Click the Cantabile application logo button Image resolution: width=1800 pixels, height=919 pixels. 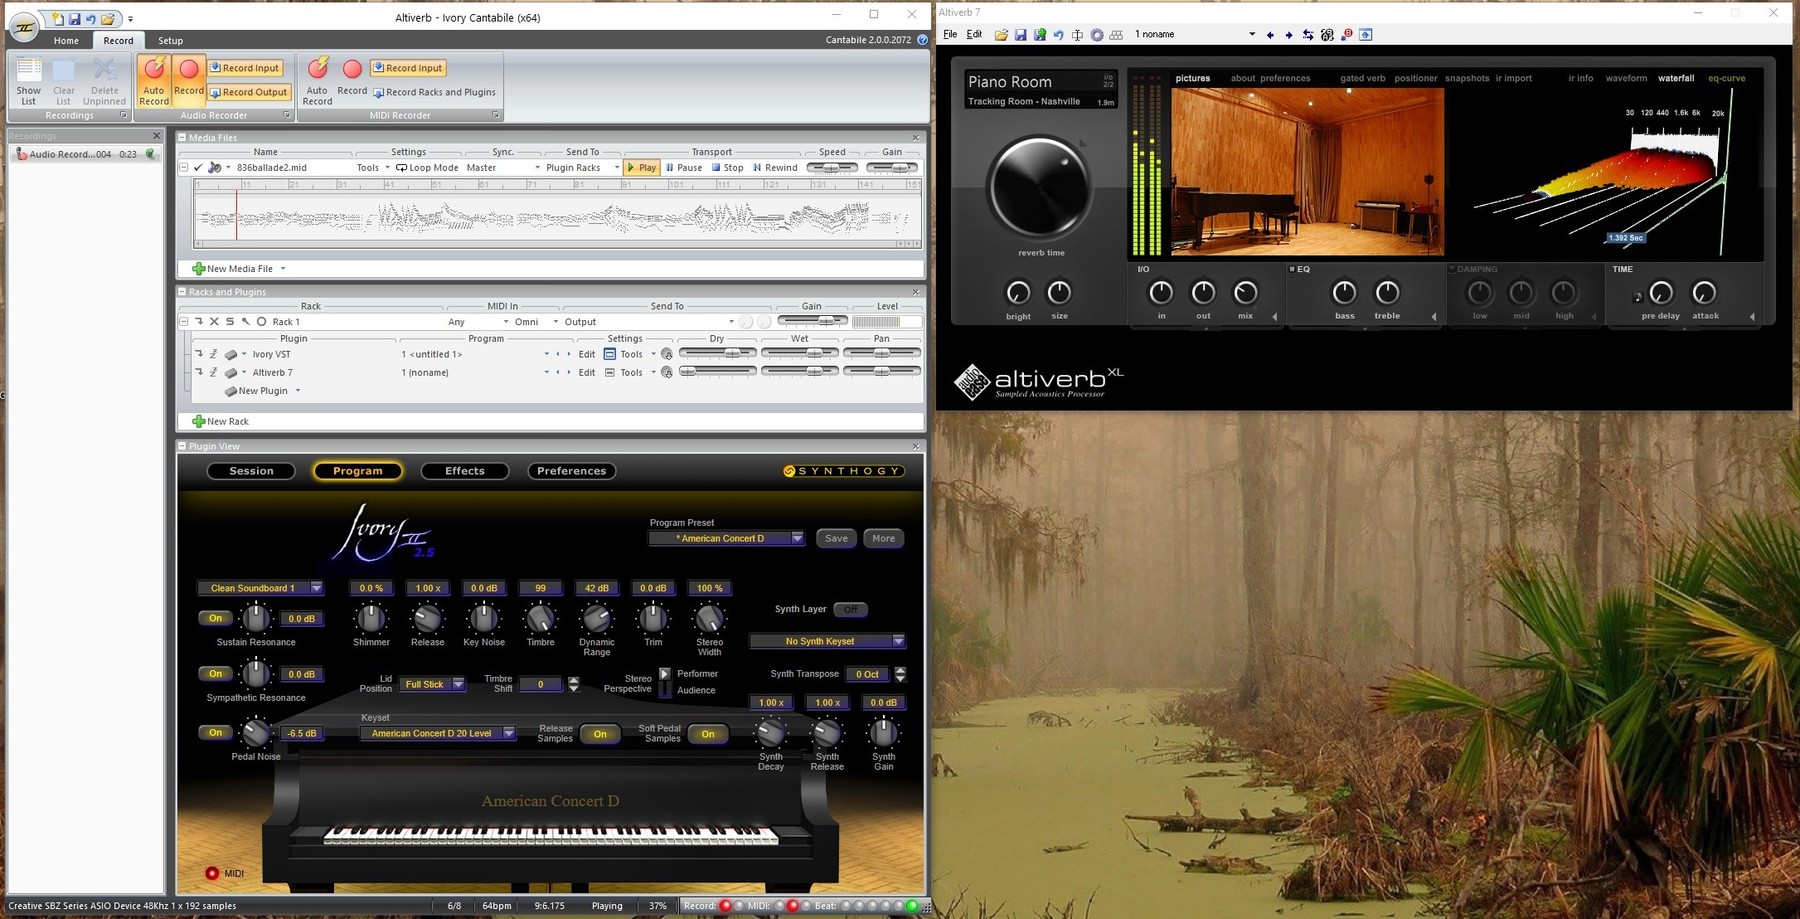(x=24, y=26)
